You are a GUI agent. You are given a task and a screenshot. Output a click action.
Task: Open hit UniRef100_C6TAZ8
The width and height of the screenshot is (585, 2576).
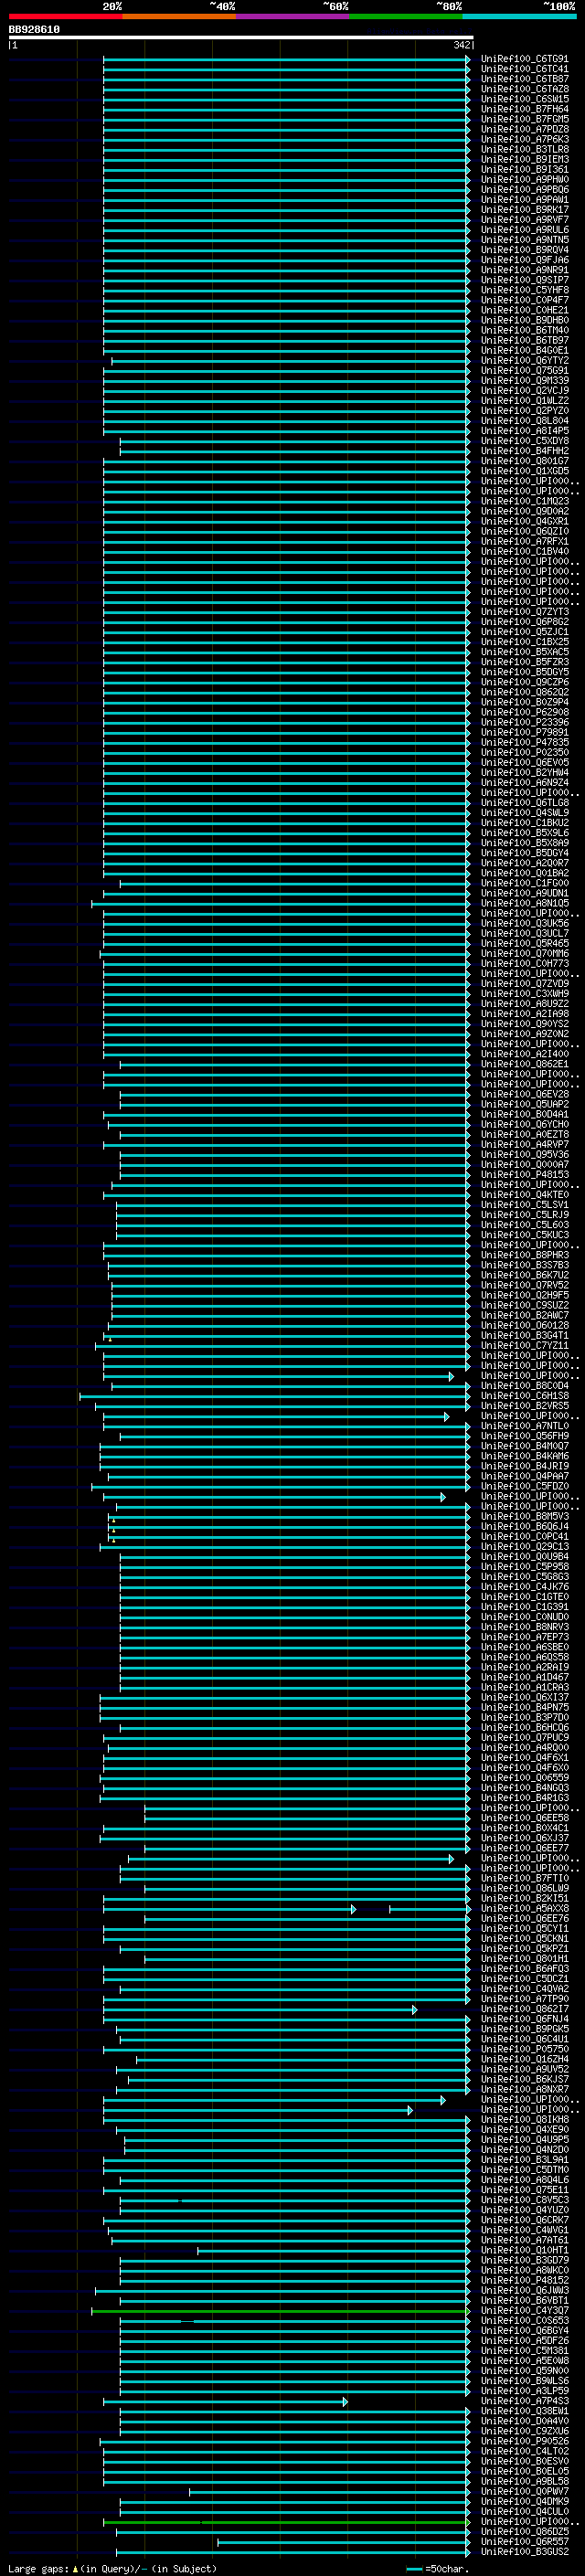pyautogui.click(x=524, y=89)
